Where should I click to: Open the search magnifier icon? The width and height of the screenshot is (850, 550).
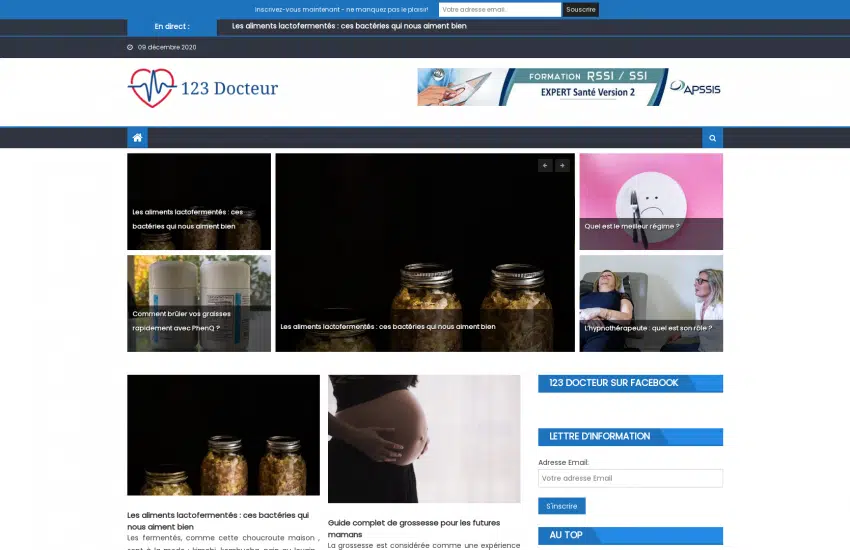pos(712,138)
